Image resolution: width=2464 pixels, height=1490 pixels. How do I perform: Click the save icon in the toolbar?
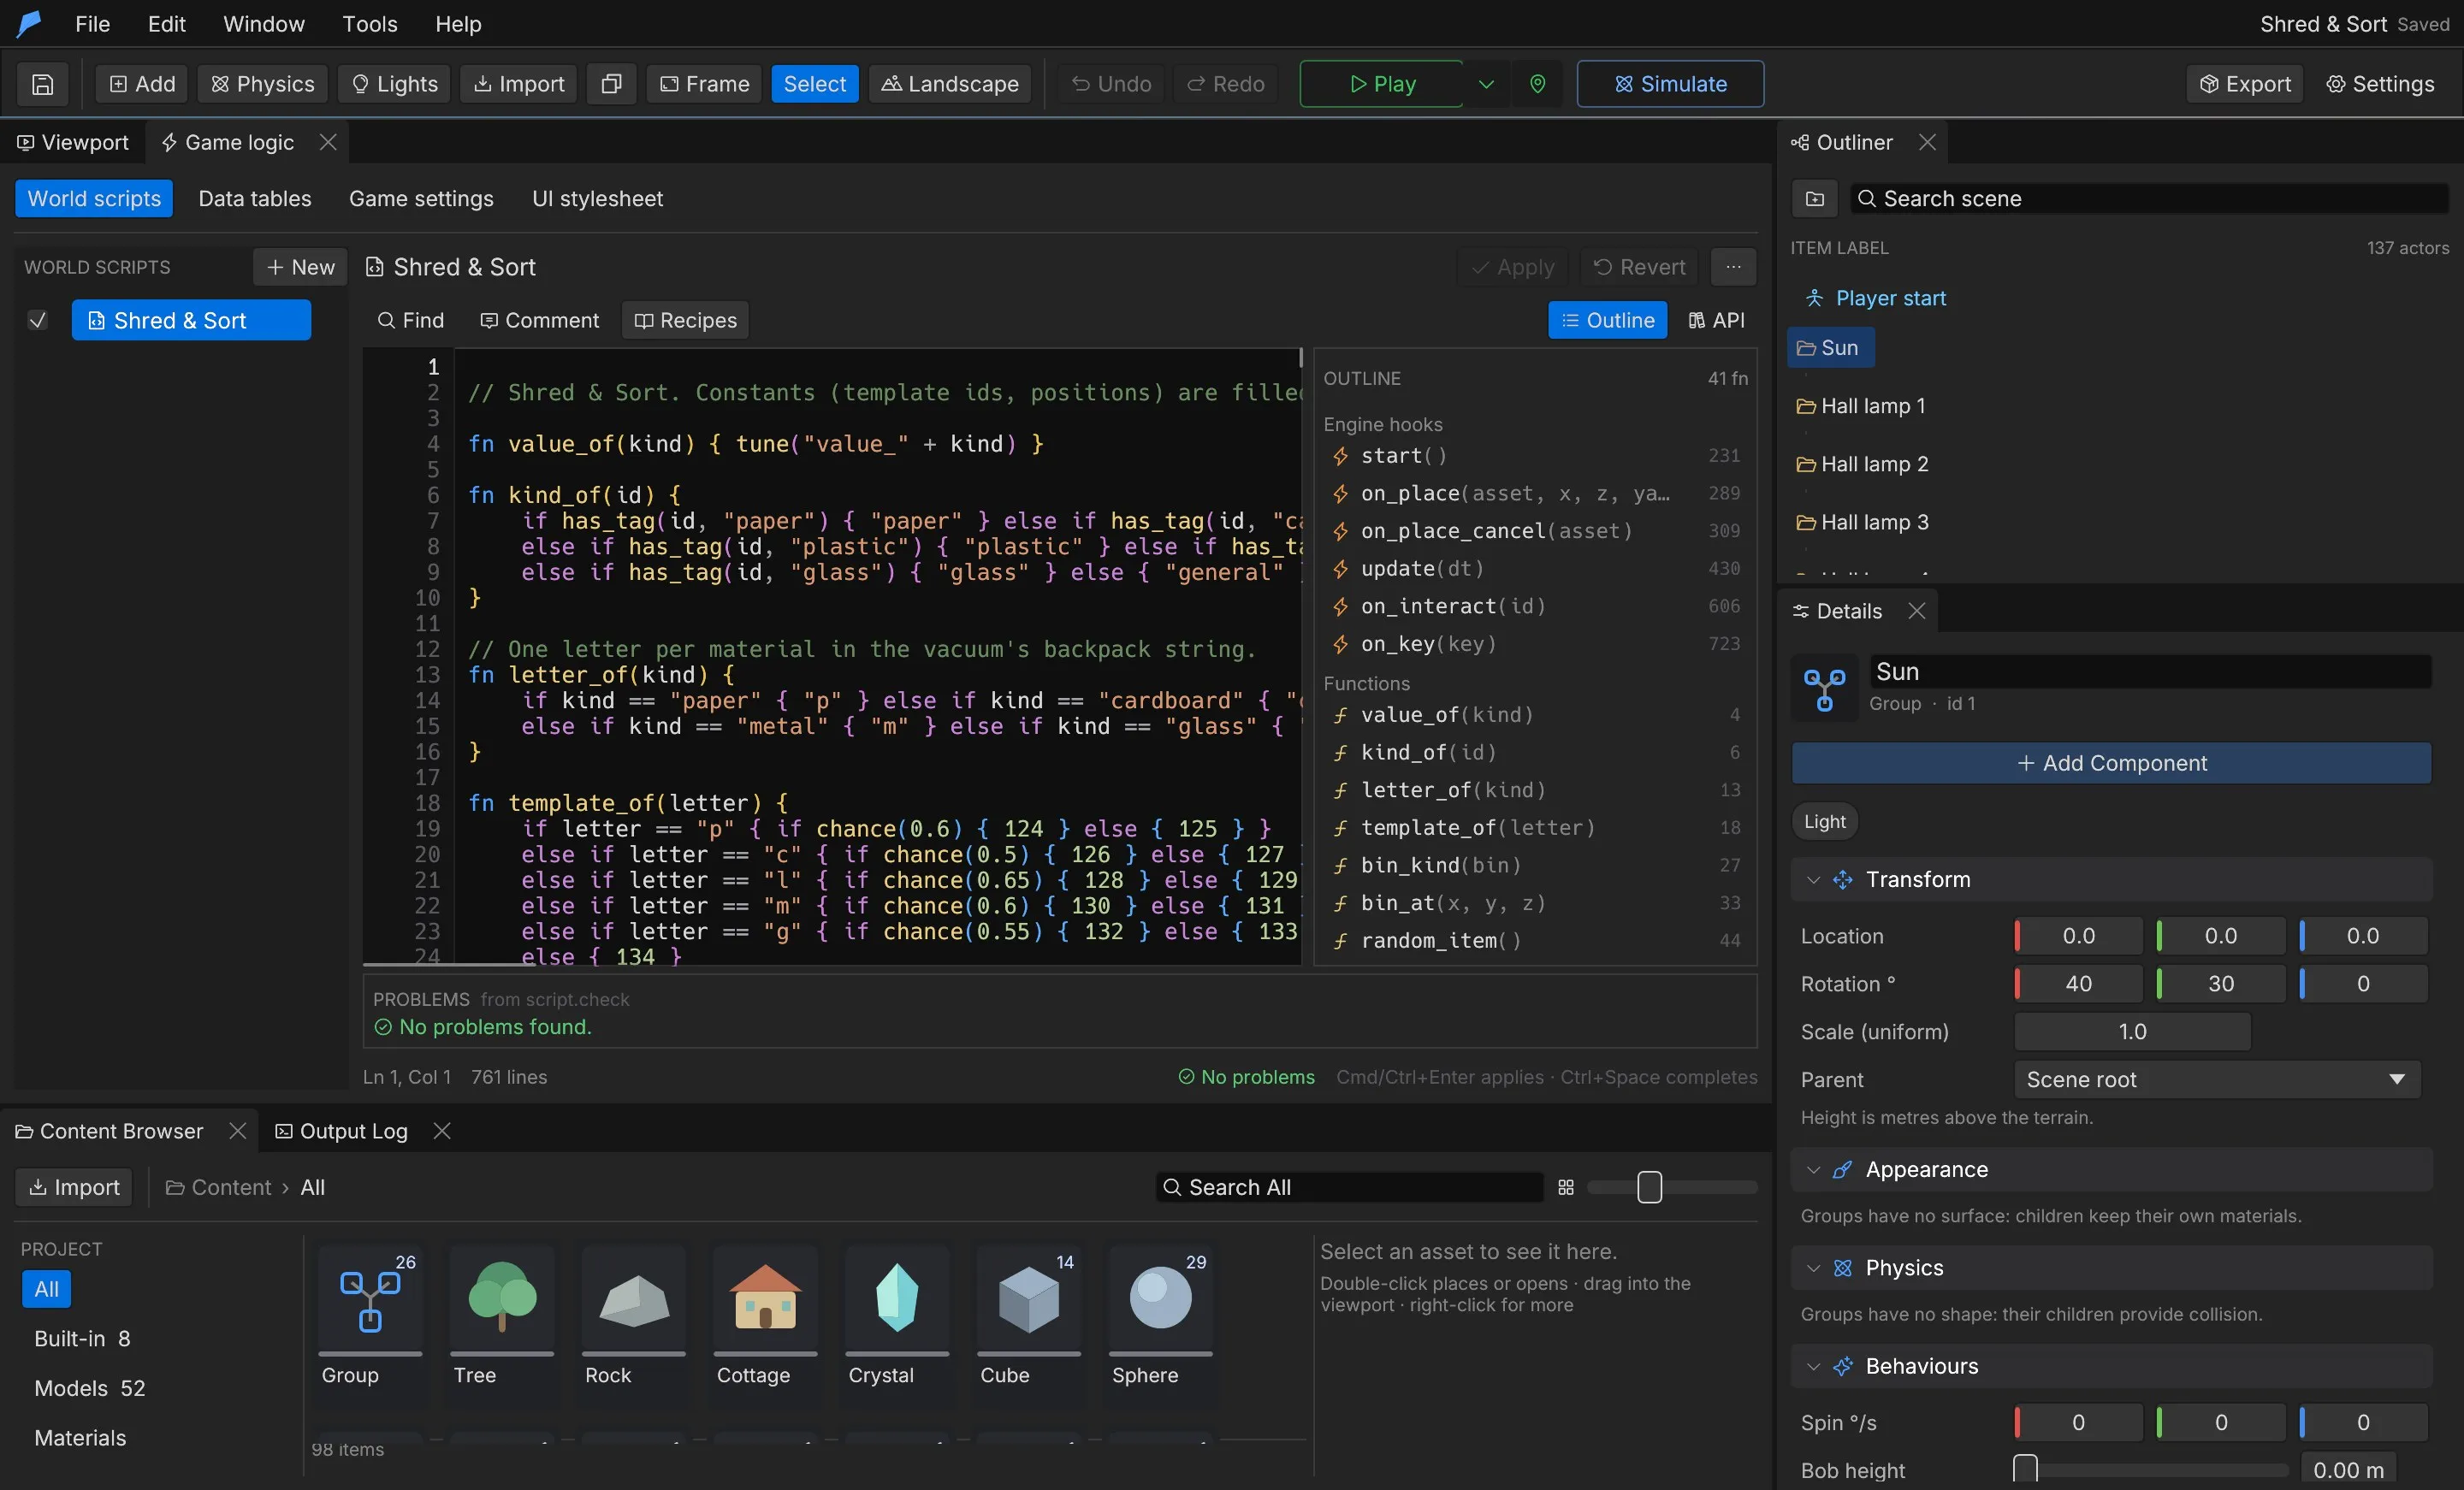tap(42, 84)
